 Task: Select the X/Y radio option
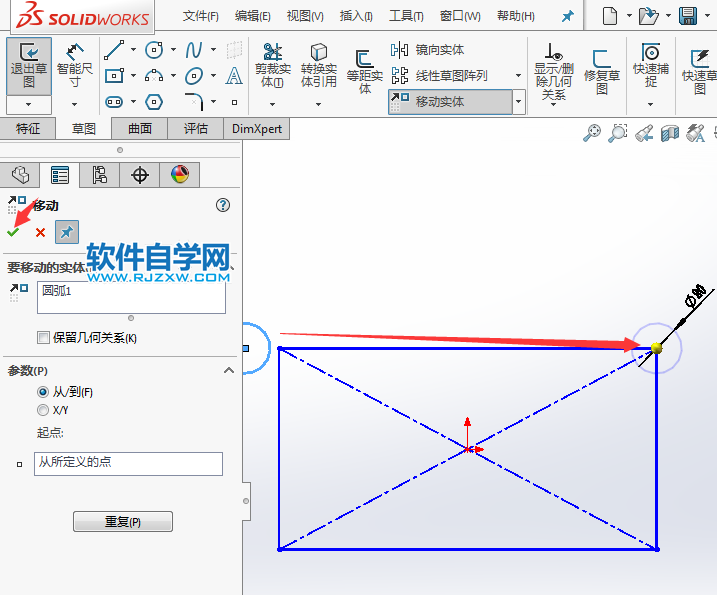point(43,410)
